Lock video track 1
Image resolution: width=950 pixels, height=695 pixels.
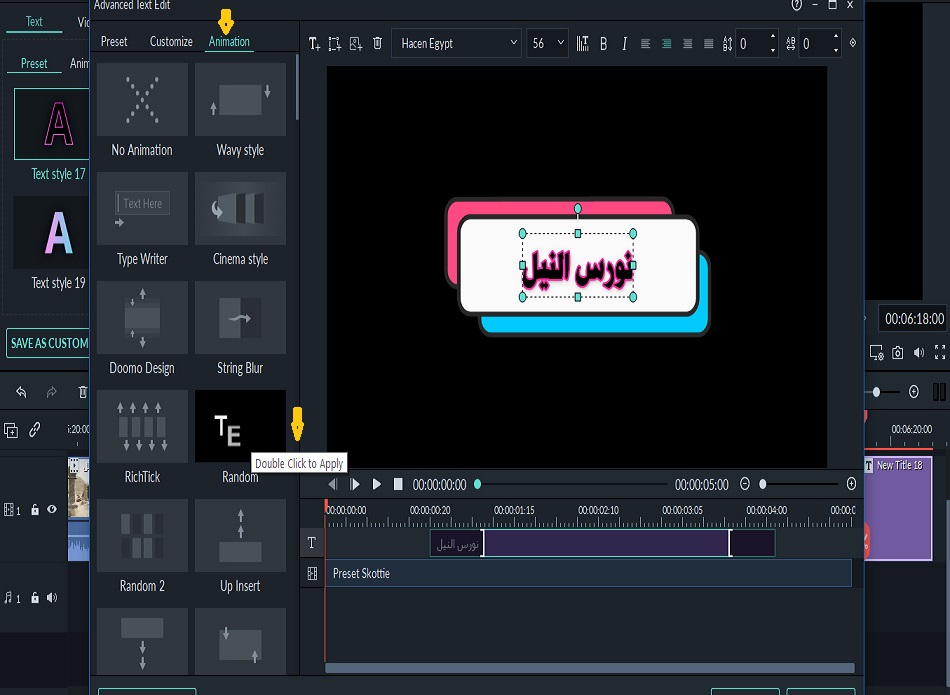coord(35,510)
